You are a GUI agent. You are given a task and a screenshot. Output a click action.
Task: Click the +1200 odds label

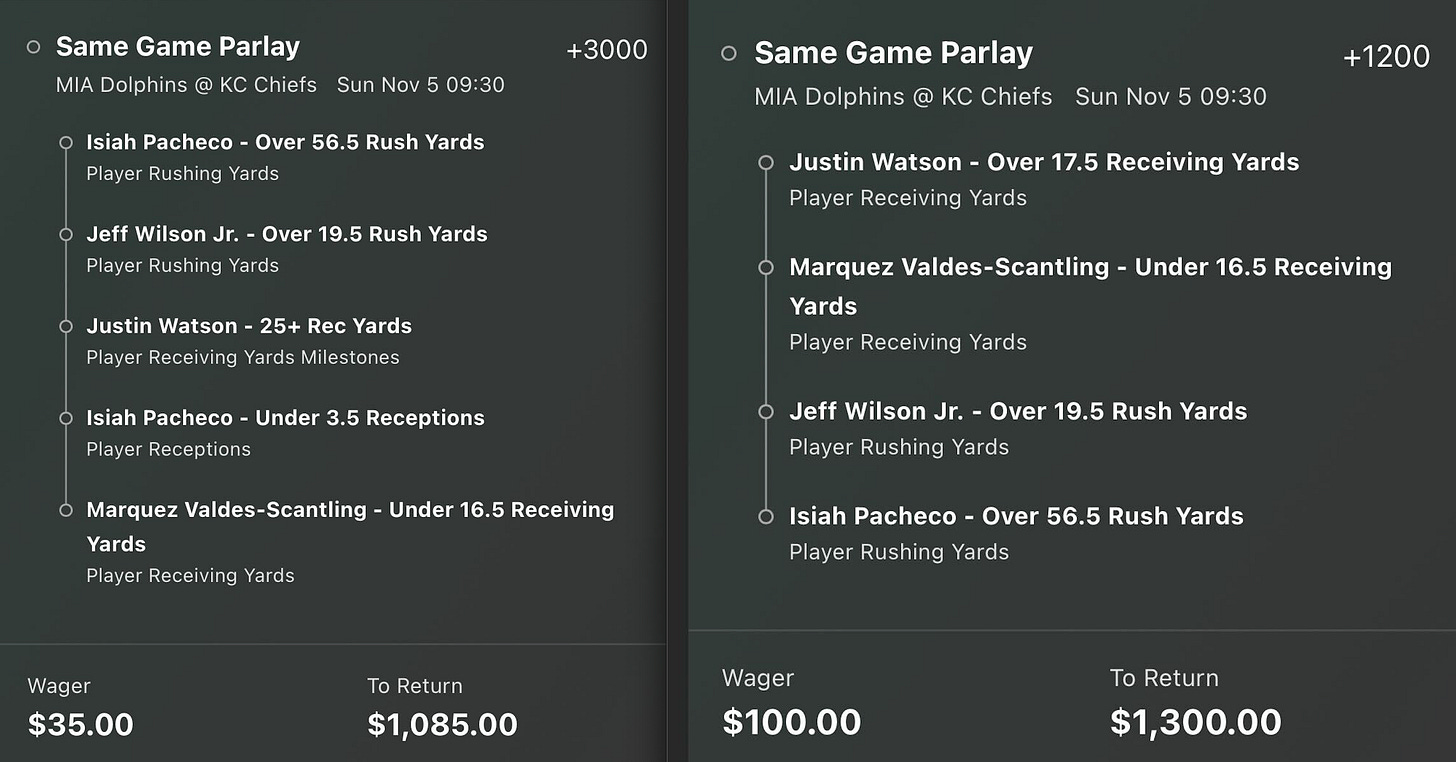[x=1386, y=57]
